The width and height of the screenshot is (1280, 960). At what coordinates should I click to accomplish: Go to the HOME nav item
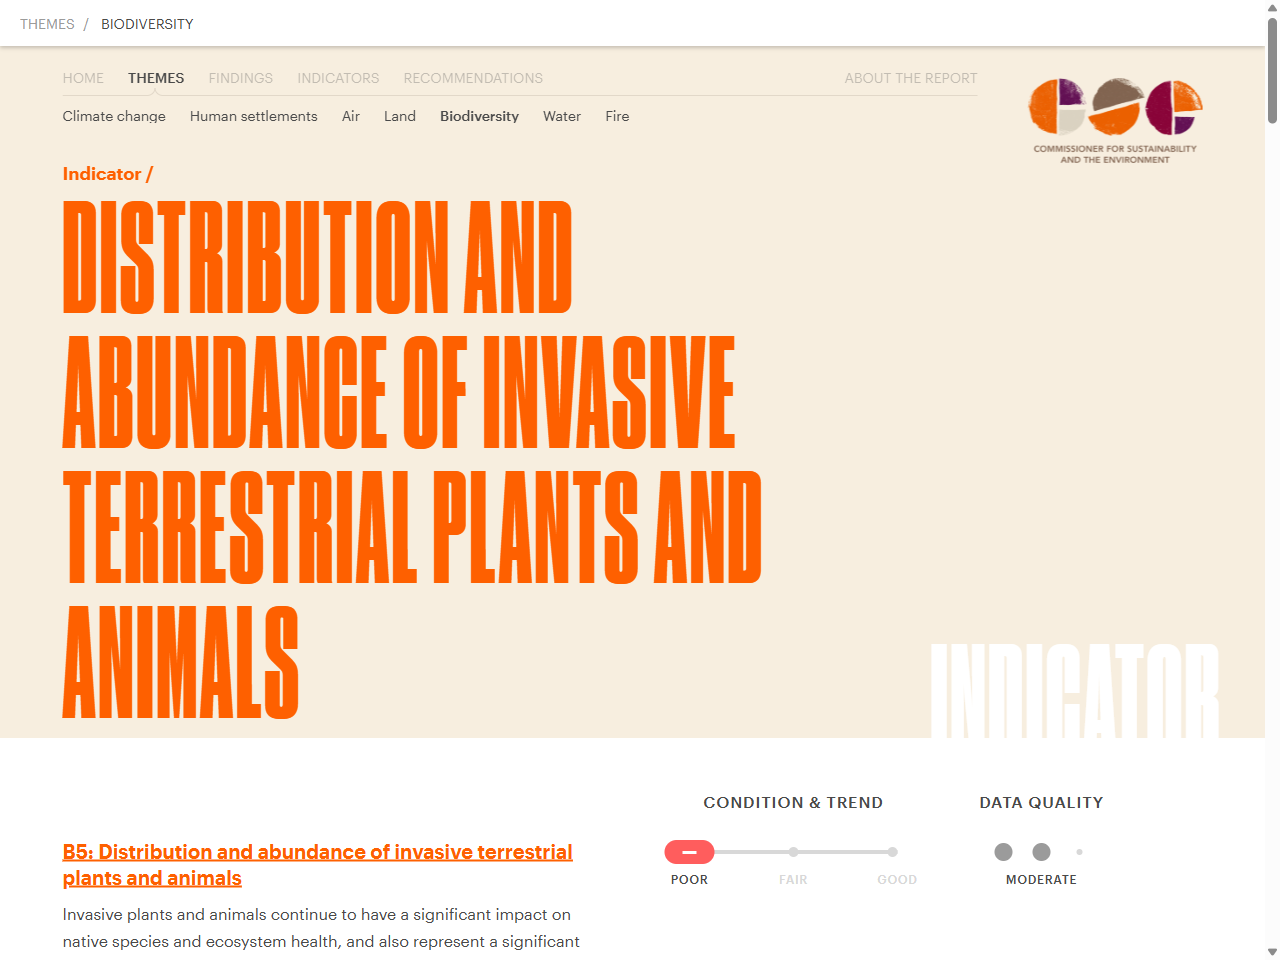[x=83, y=78]
